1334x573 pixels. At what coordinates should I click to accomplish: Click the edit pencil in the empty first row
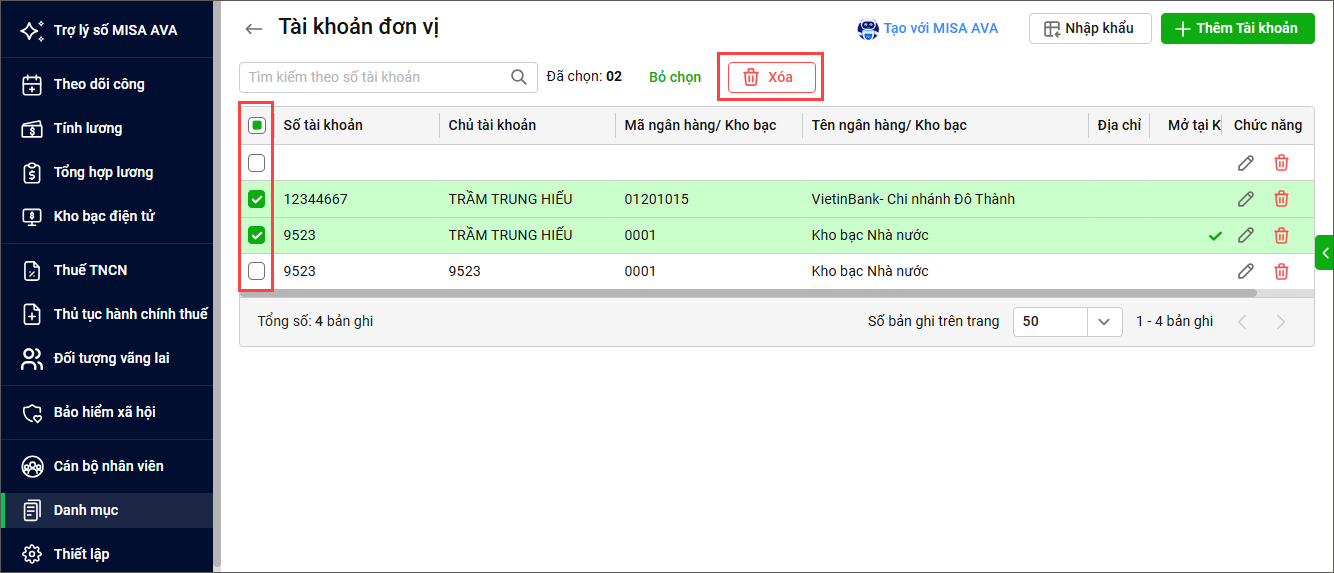(x=1245, y=163)
